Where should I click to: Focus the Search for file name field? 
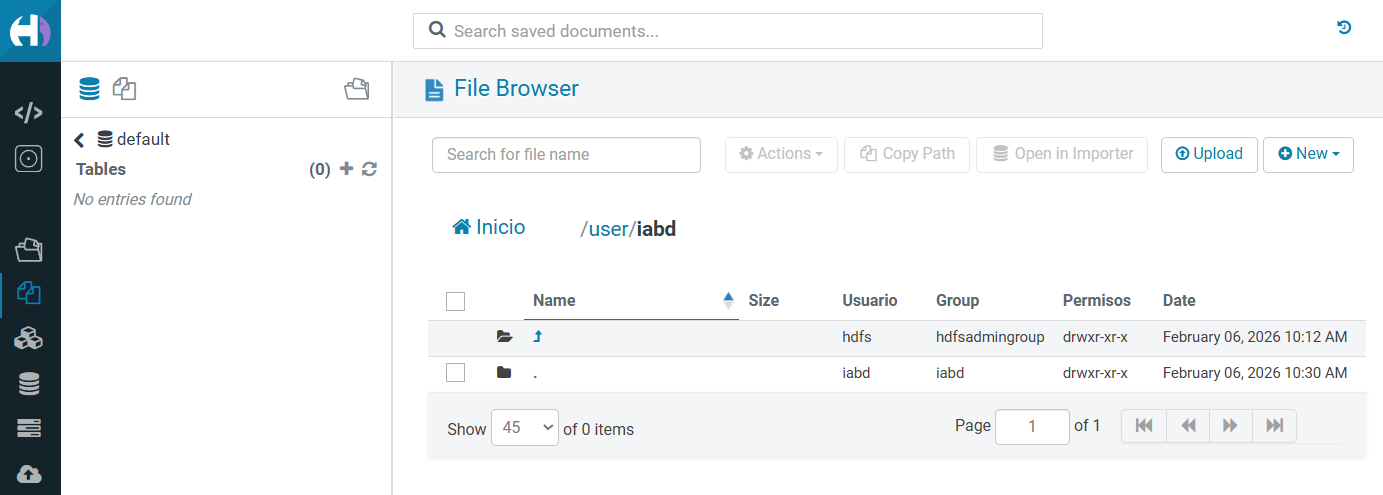tap(566, 154)
